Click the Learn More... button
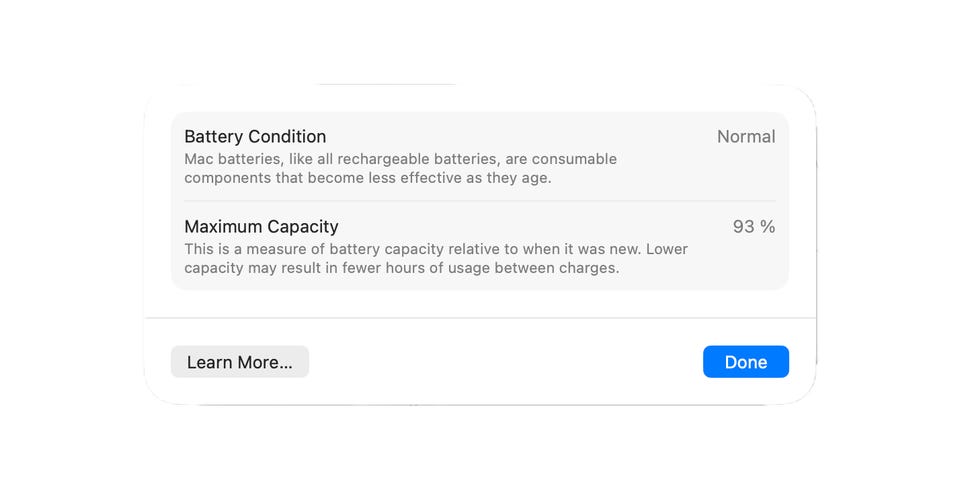The image size is (960, 484). point(240,362)
